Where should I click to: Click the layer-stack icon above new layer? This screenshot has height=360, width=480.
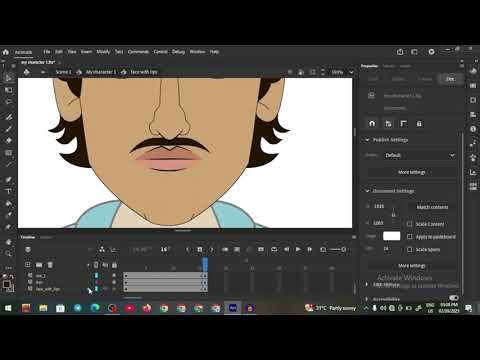tap(28, 249)
